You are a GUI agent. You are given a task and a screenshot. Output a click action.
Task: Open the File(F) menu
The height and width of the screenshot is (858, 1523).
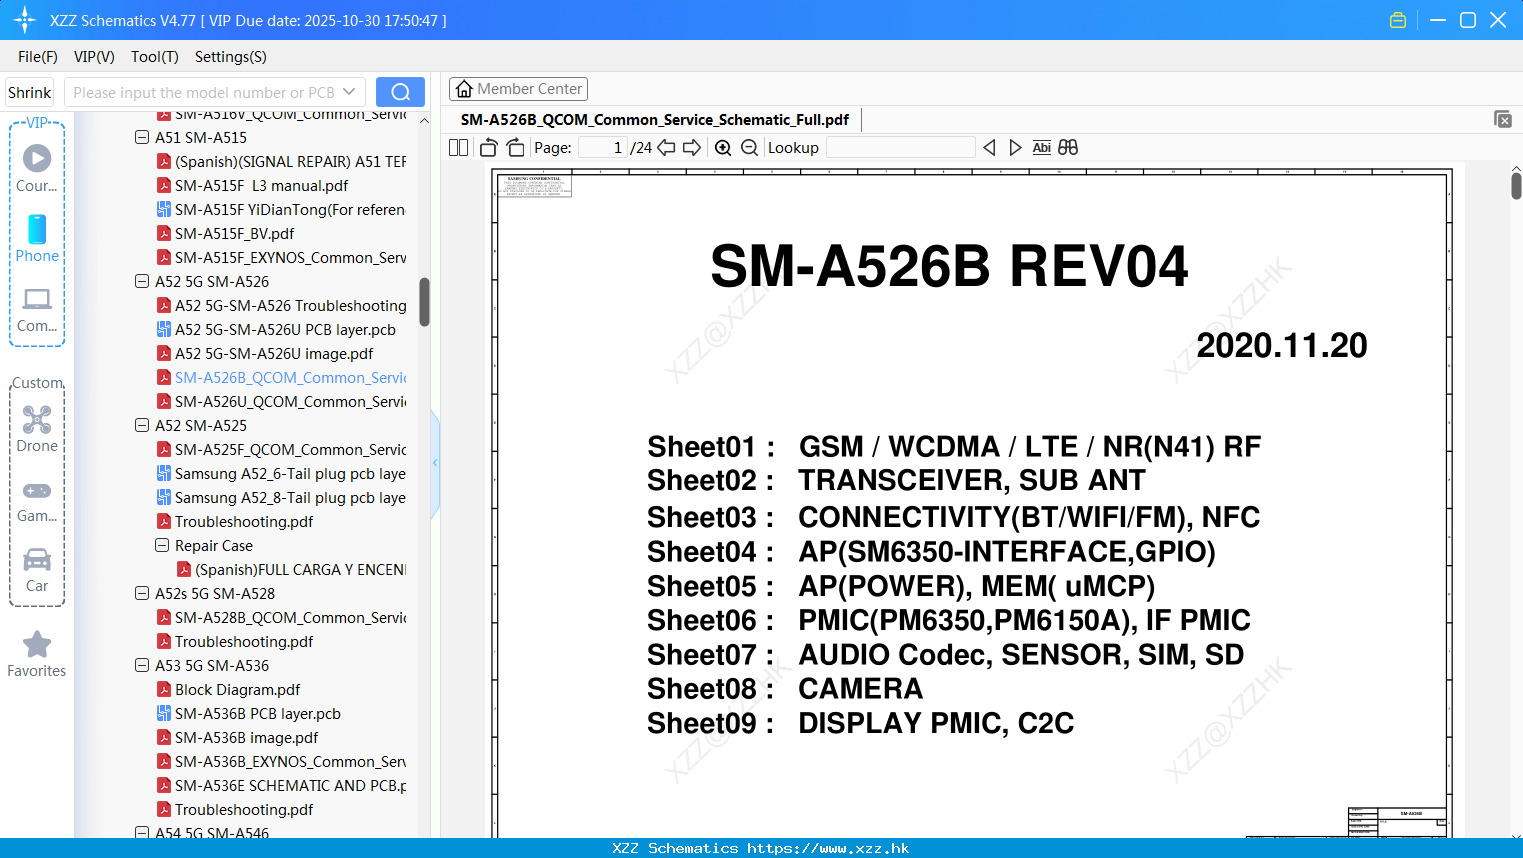click(38, 57)
